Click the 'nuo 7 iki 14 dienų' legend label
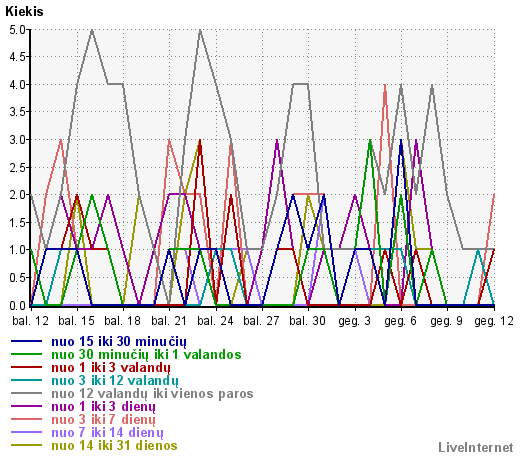This screenshot has height=457, width=520. click(107, 433)
